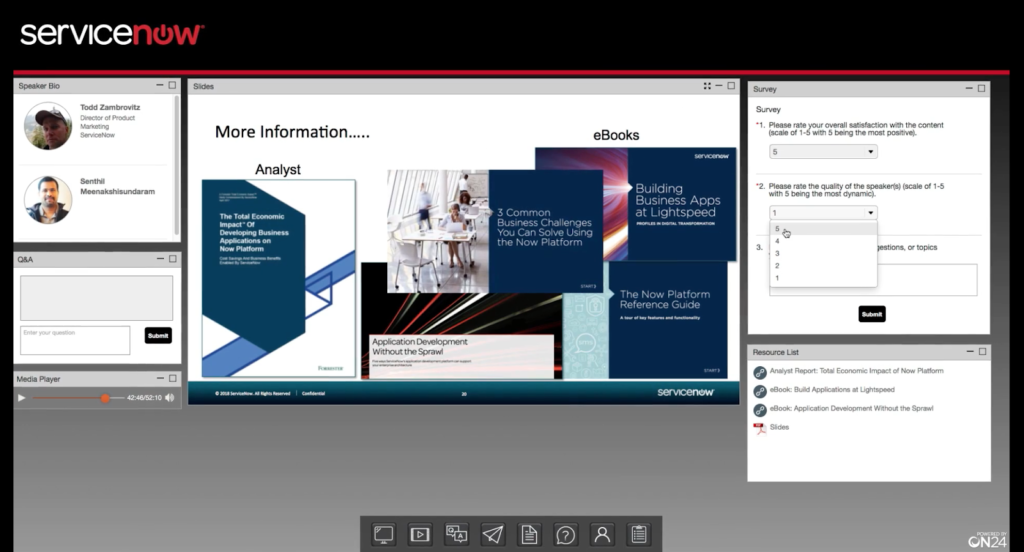
Task: Click Building Business Apps at Lightspeed cover
Action: [x=635, y=204]
